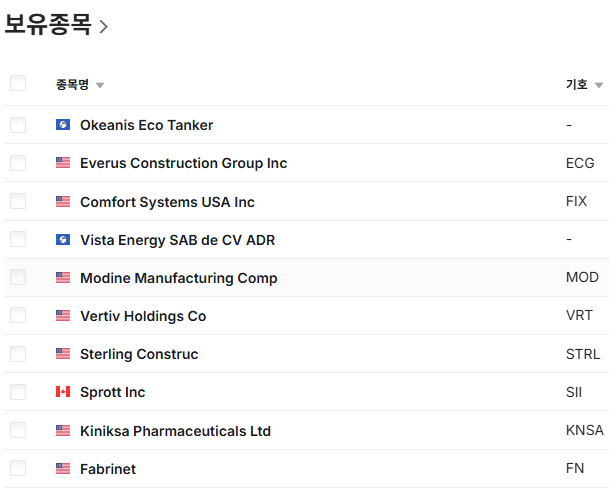Select the Sterling Construc row checkbox

click(18, 354)
